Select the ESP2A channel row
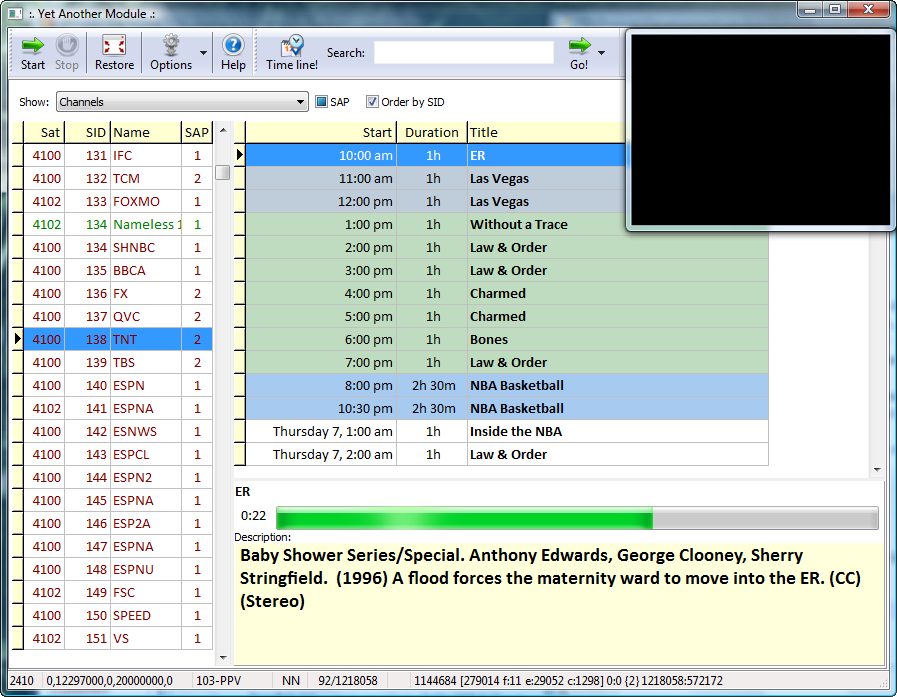The image size is (897, 697). point(118,523)
